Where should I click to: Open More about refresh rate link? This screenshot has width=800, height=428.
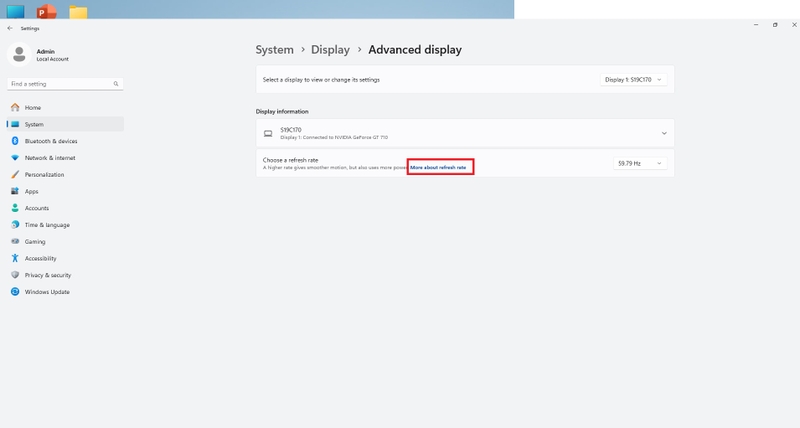(x=438, y=167)
